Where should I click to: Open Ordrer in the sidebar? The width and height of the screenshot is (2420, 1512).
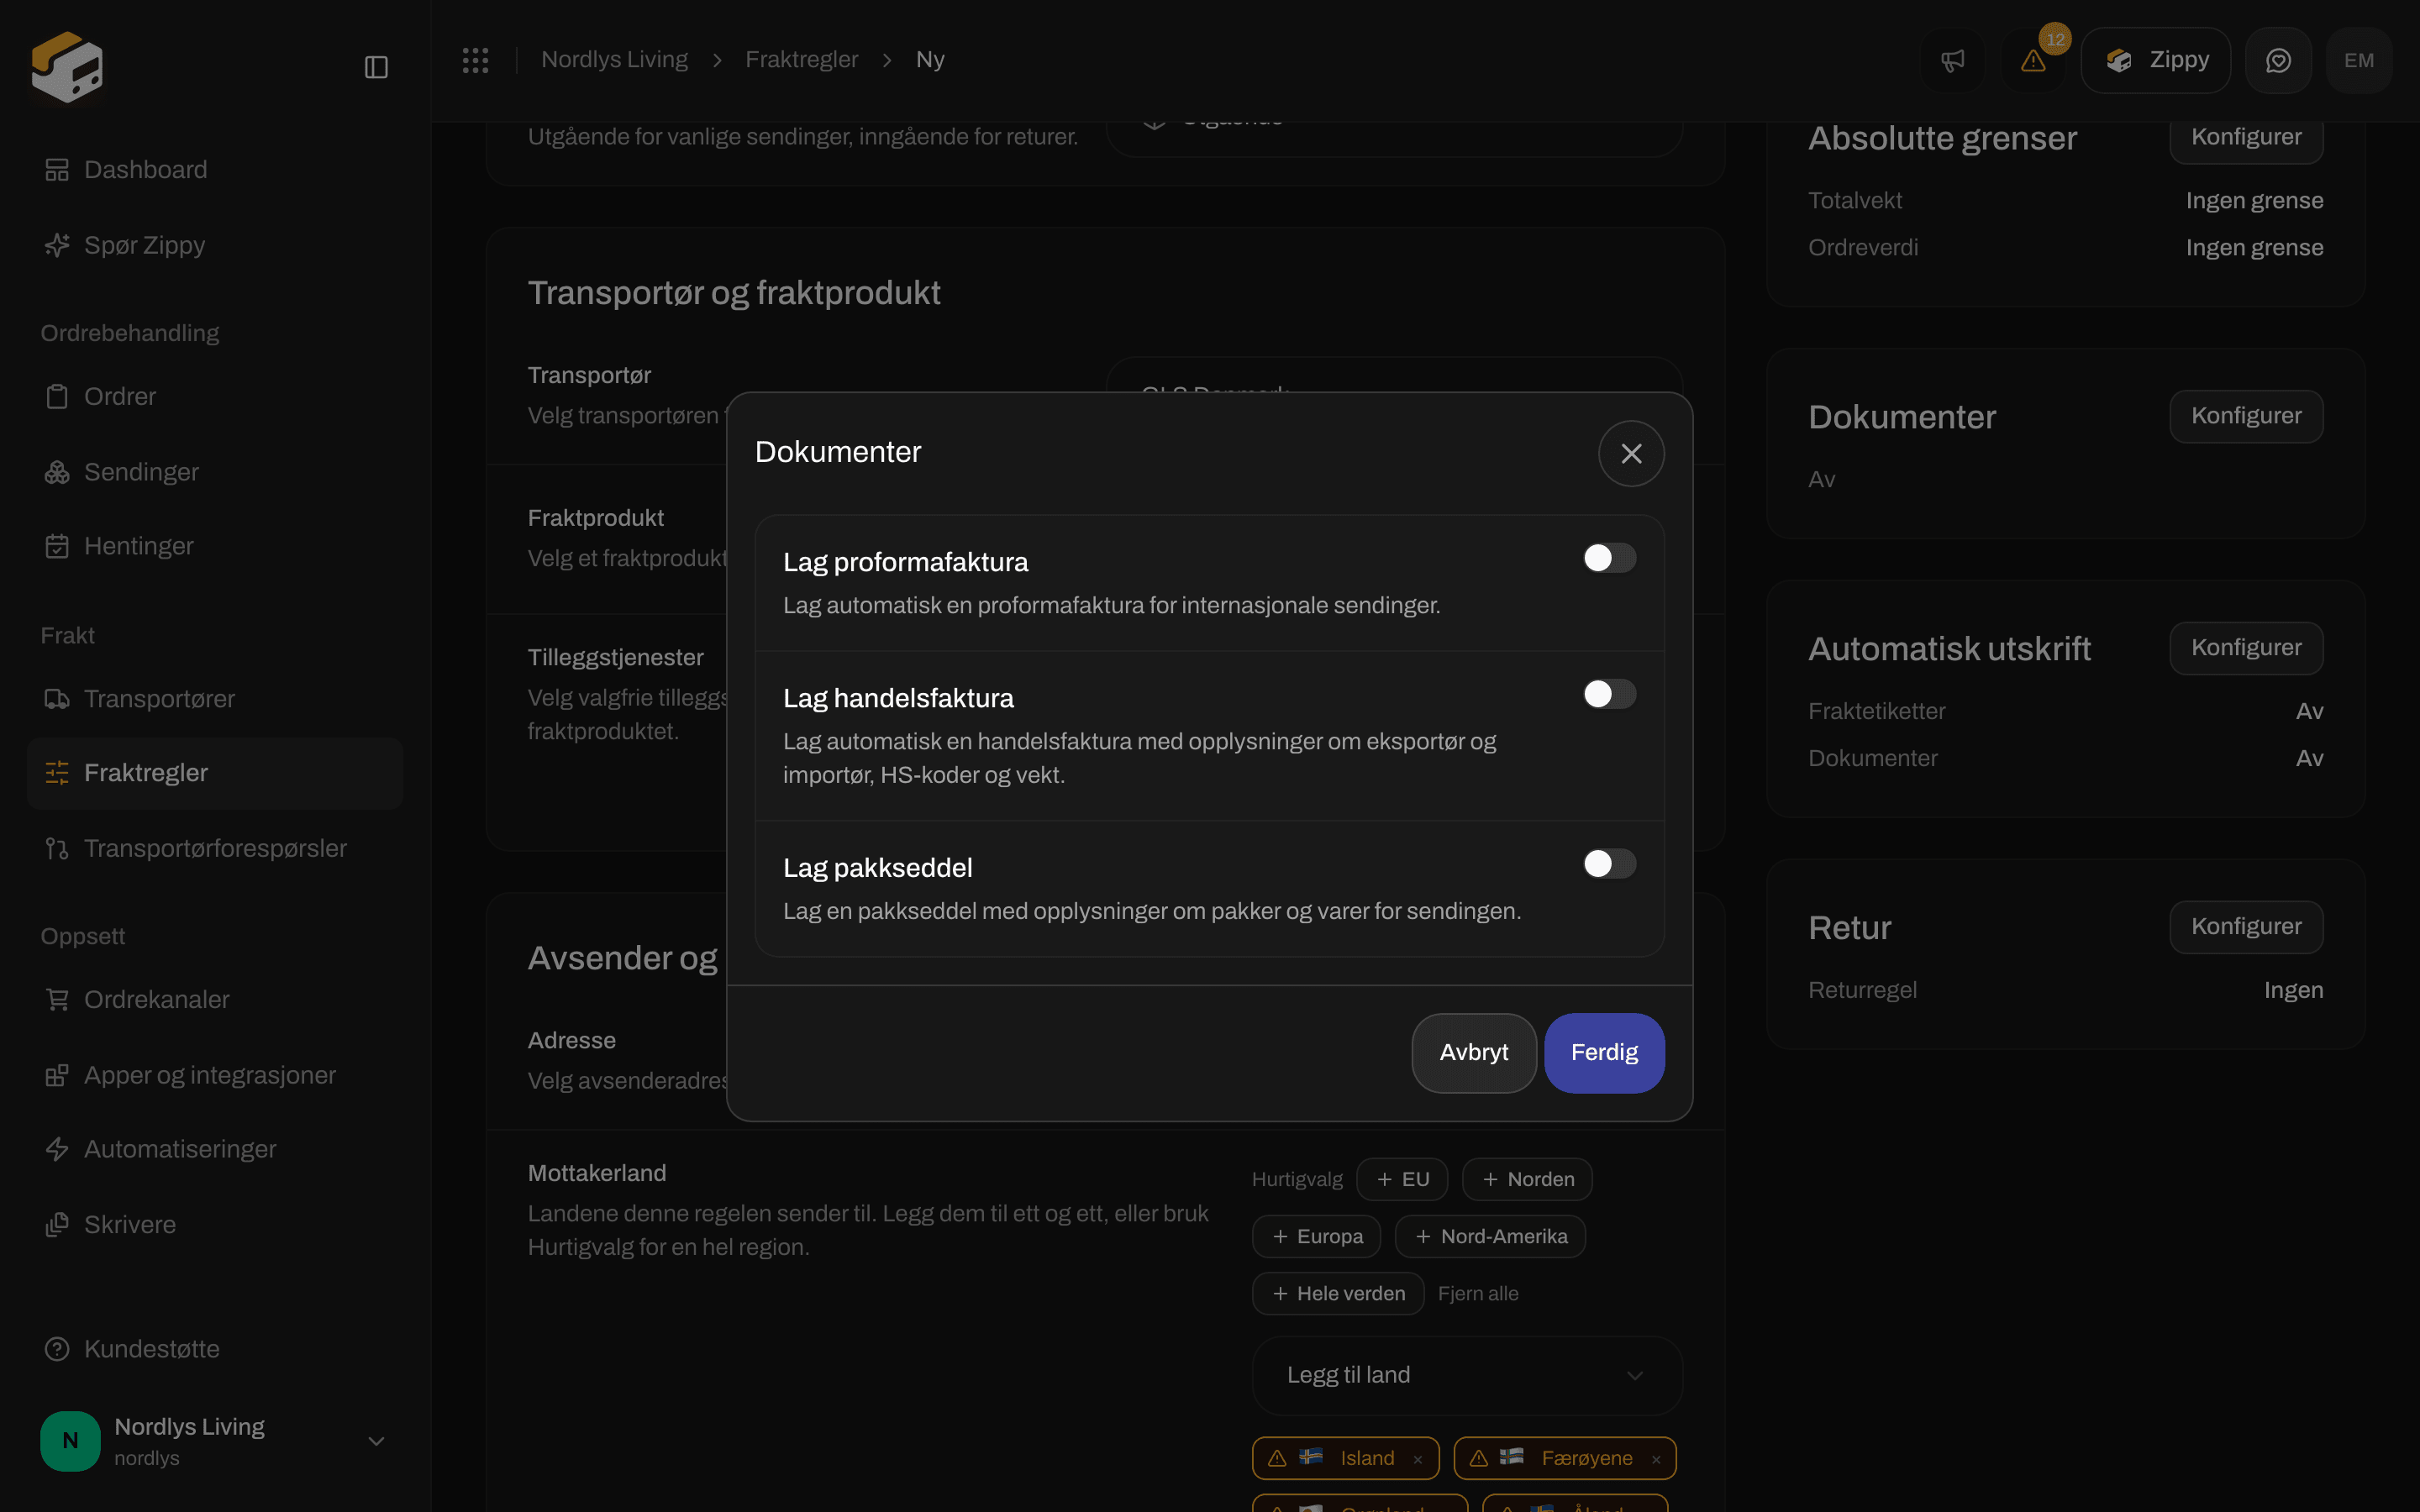click(214, 397)
